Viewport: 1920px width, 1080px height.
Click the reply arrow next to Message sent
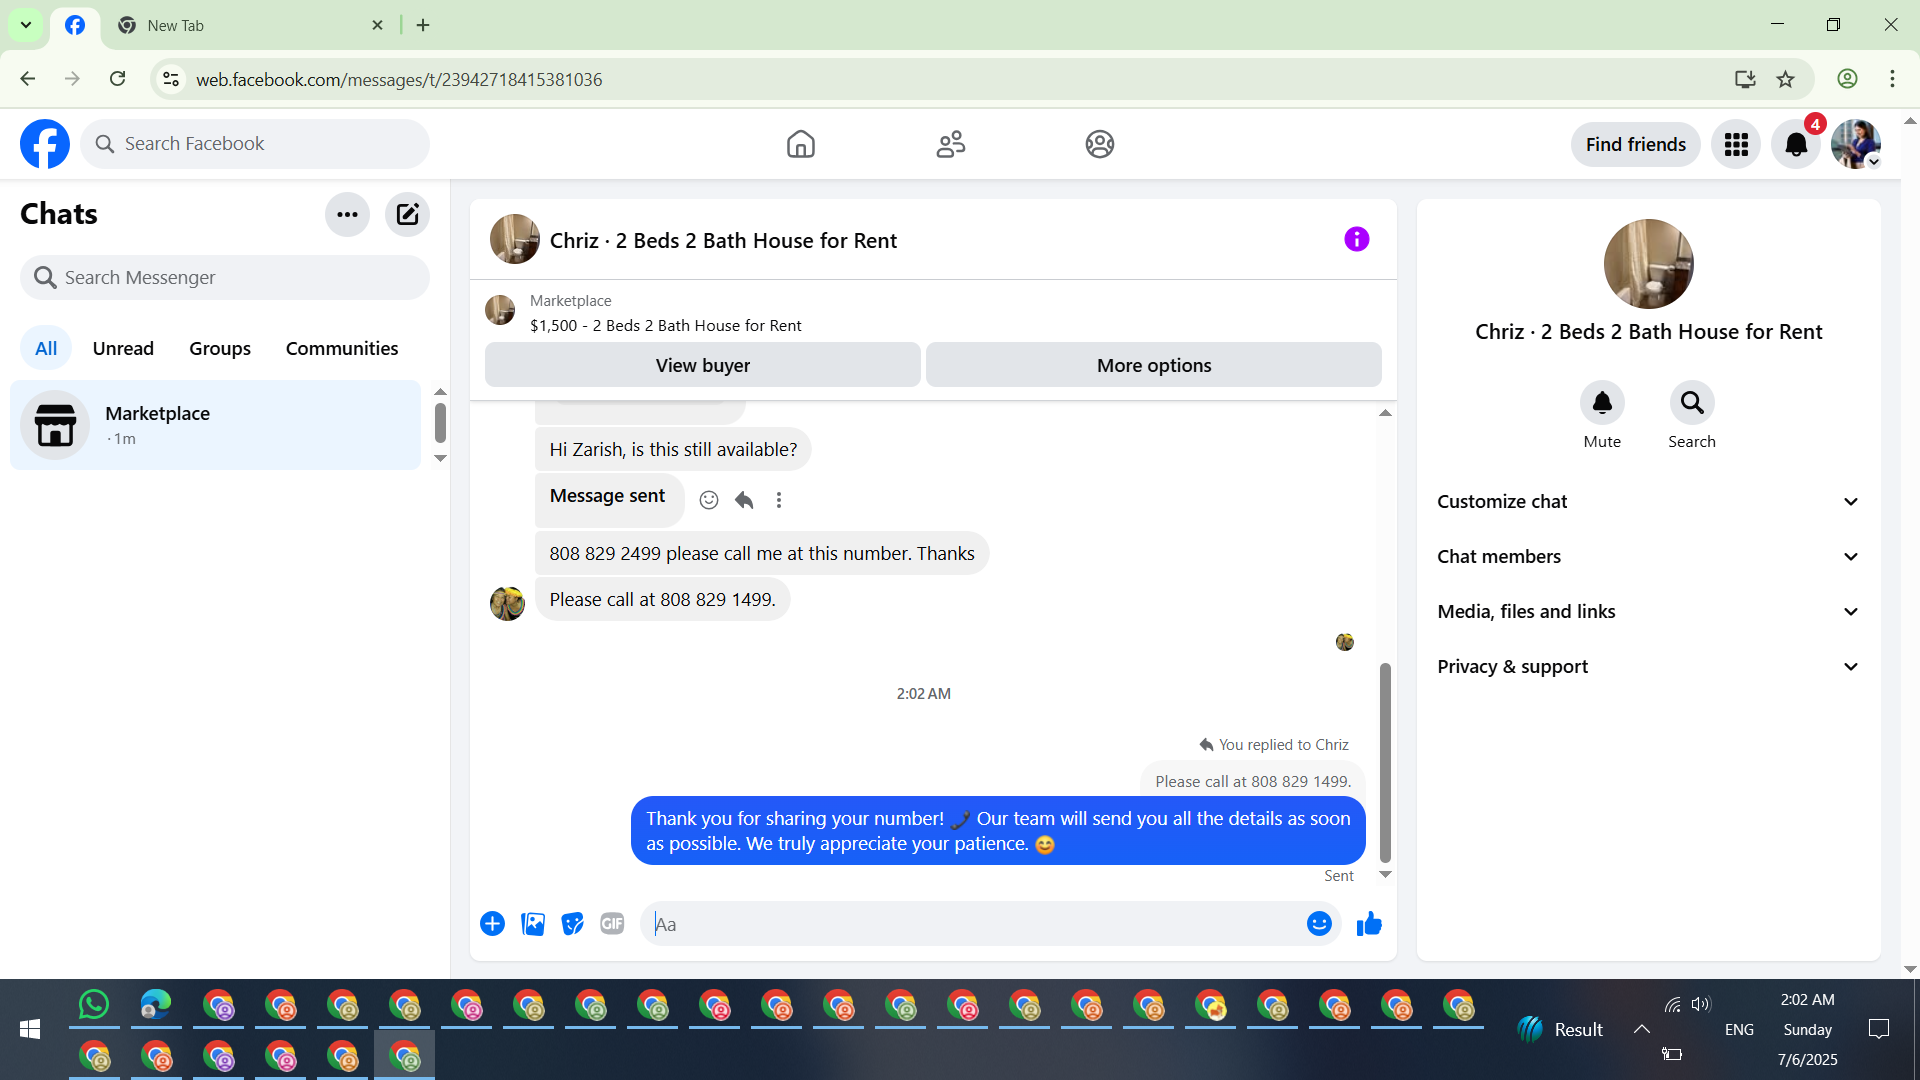744,500
